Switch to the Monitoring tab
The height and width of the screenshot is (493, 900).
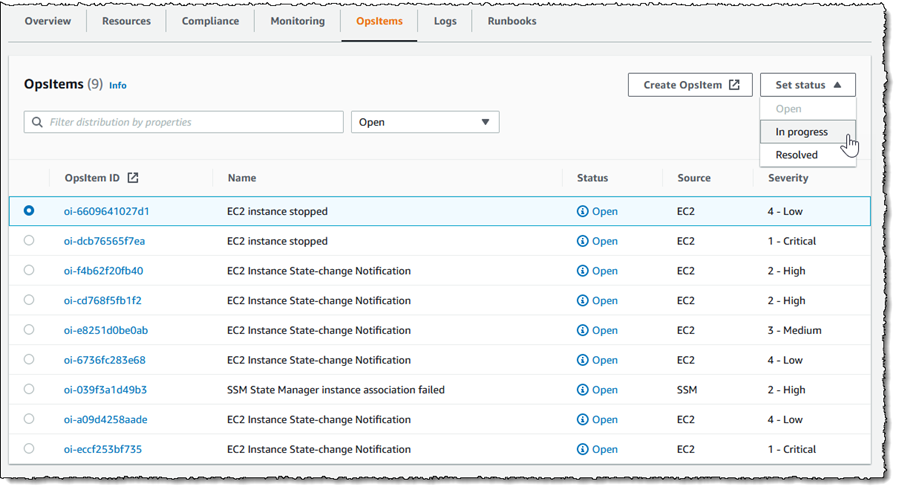pyautogui.click(x=297, y=21)
